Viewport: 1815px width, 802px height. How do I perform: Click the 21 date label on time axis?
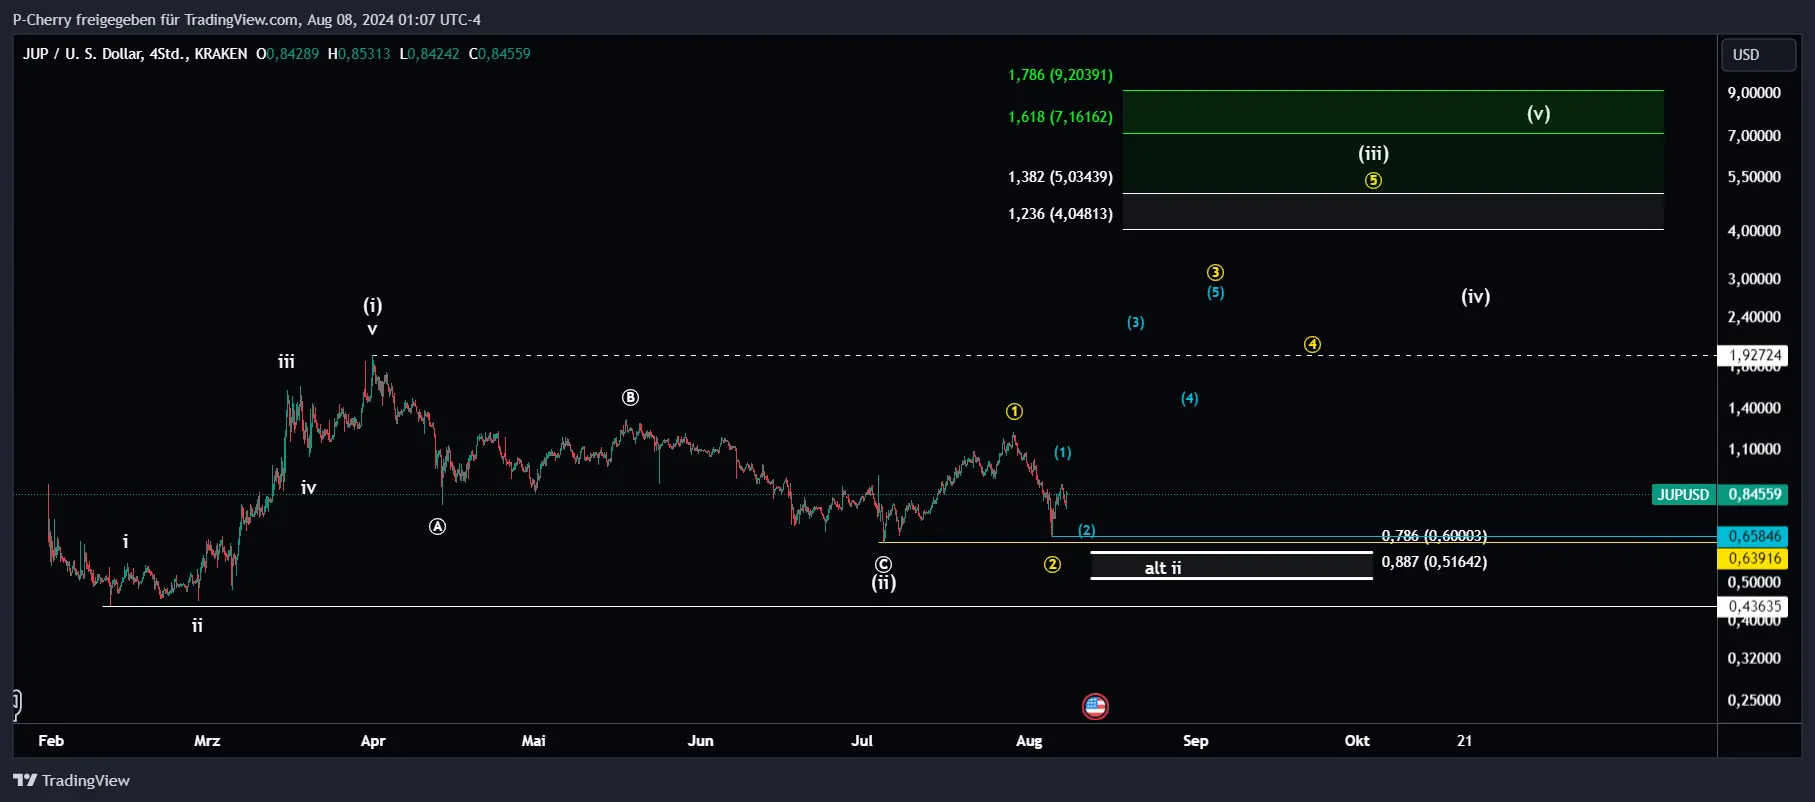coord(1464,741)
